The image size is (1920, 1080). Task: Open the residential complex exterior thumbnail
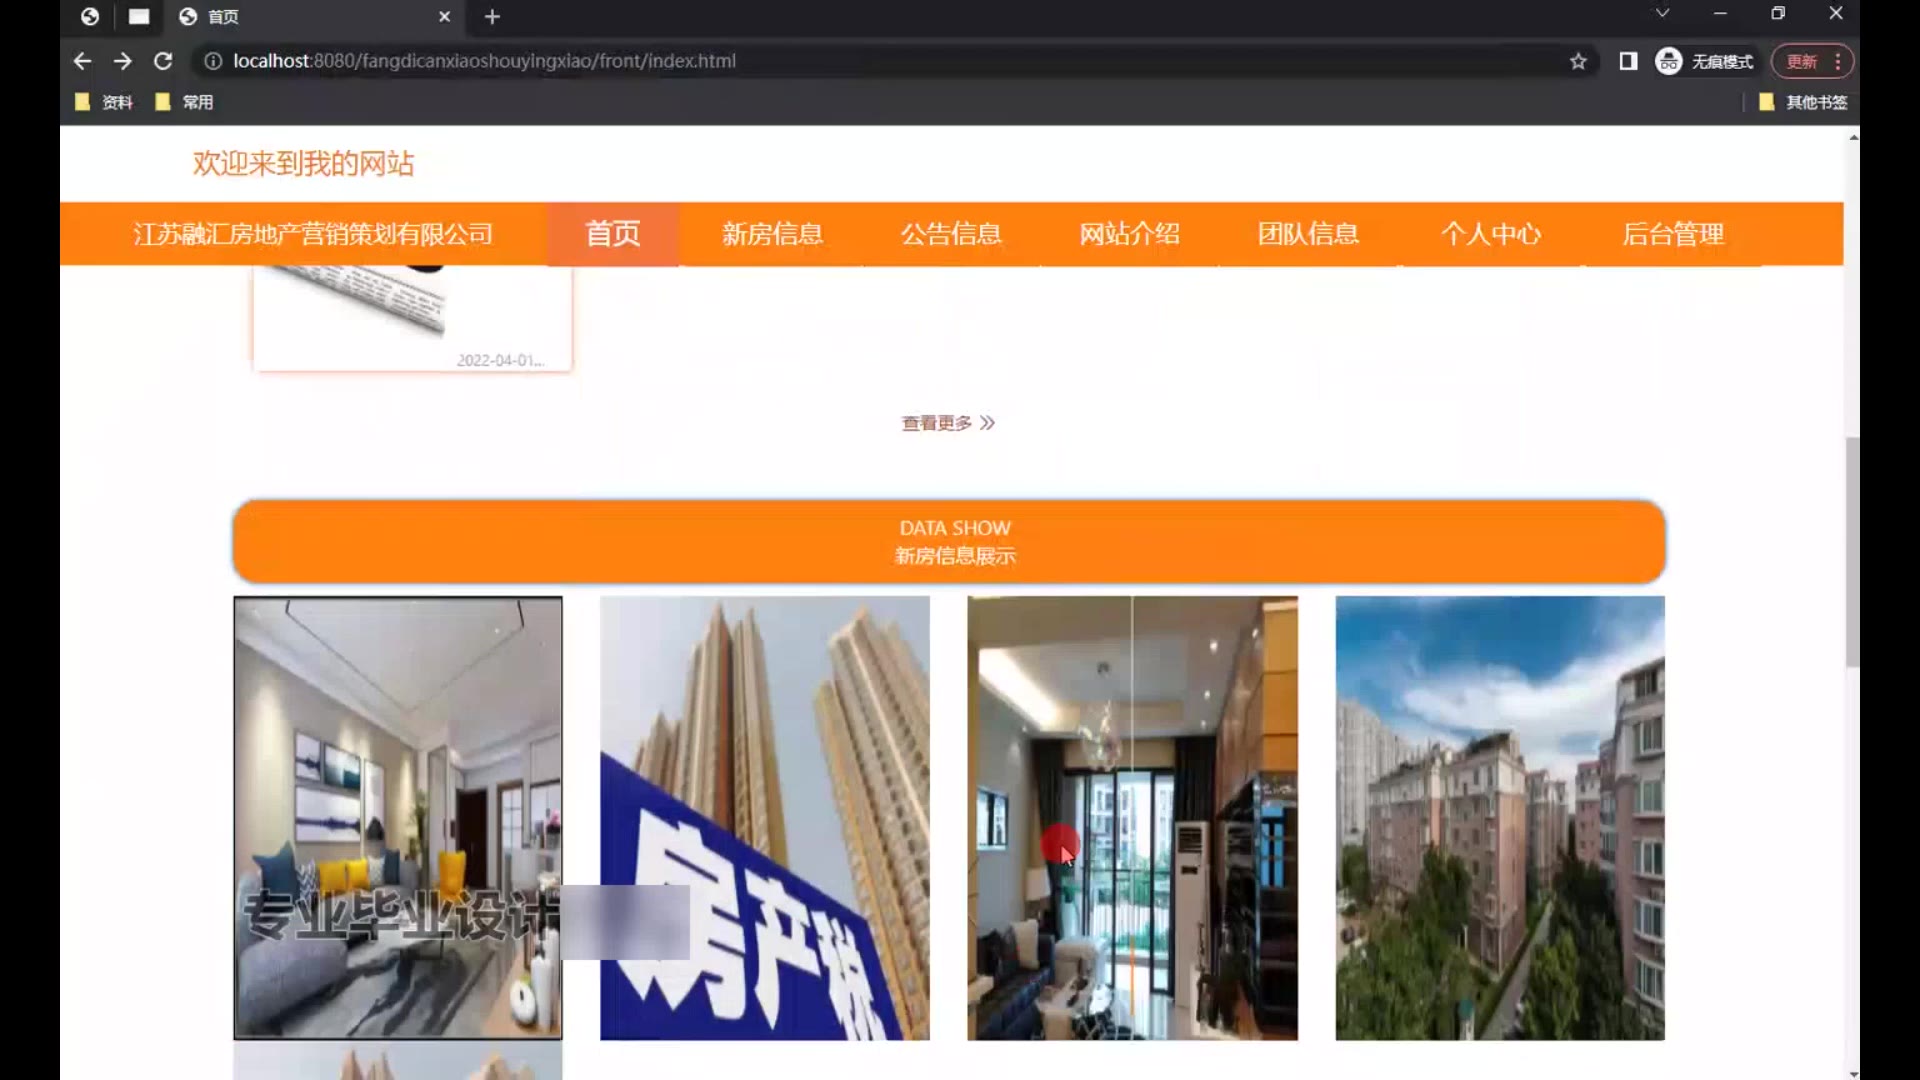[x=1500, y=818]
